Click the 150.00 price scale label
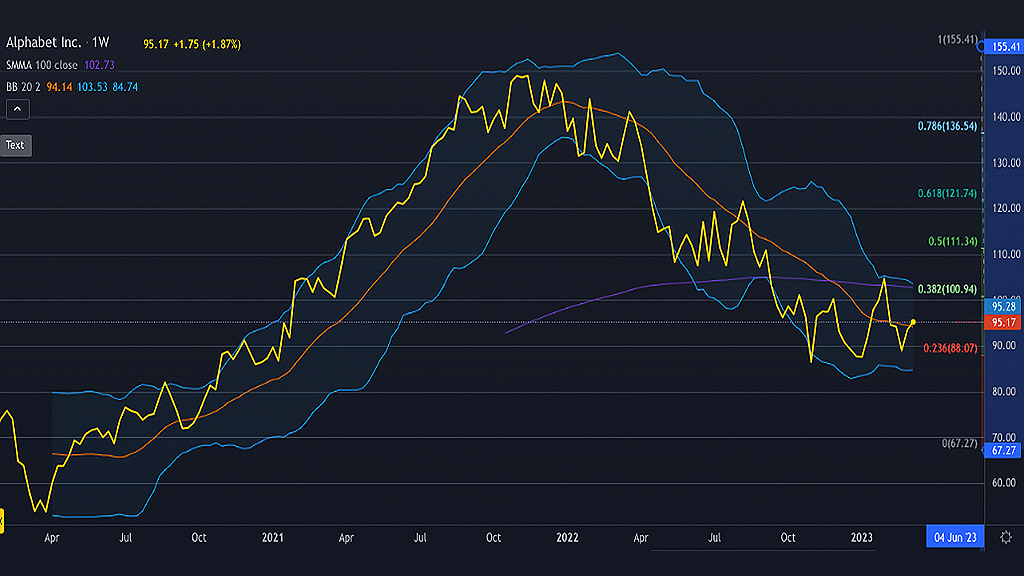1024x576 pixels. click(x=1006, y=71)
